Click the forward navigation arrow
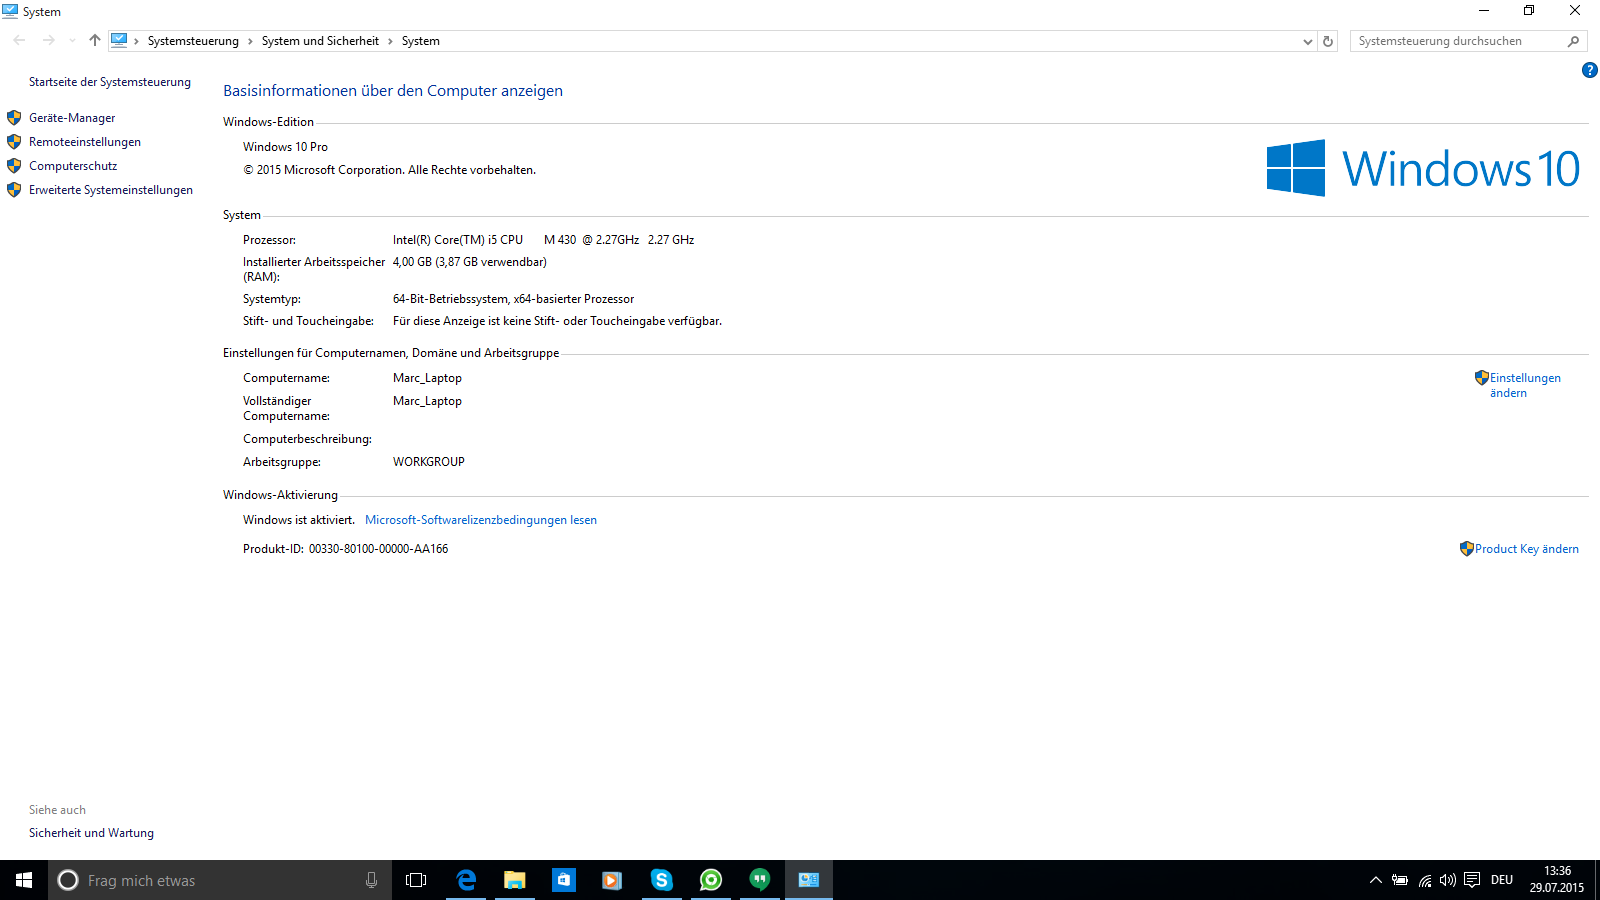The image size is (1600, 900). click(x=48, y=41)
